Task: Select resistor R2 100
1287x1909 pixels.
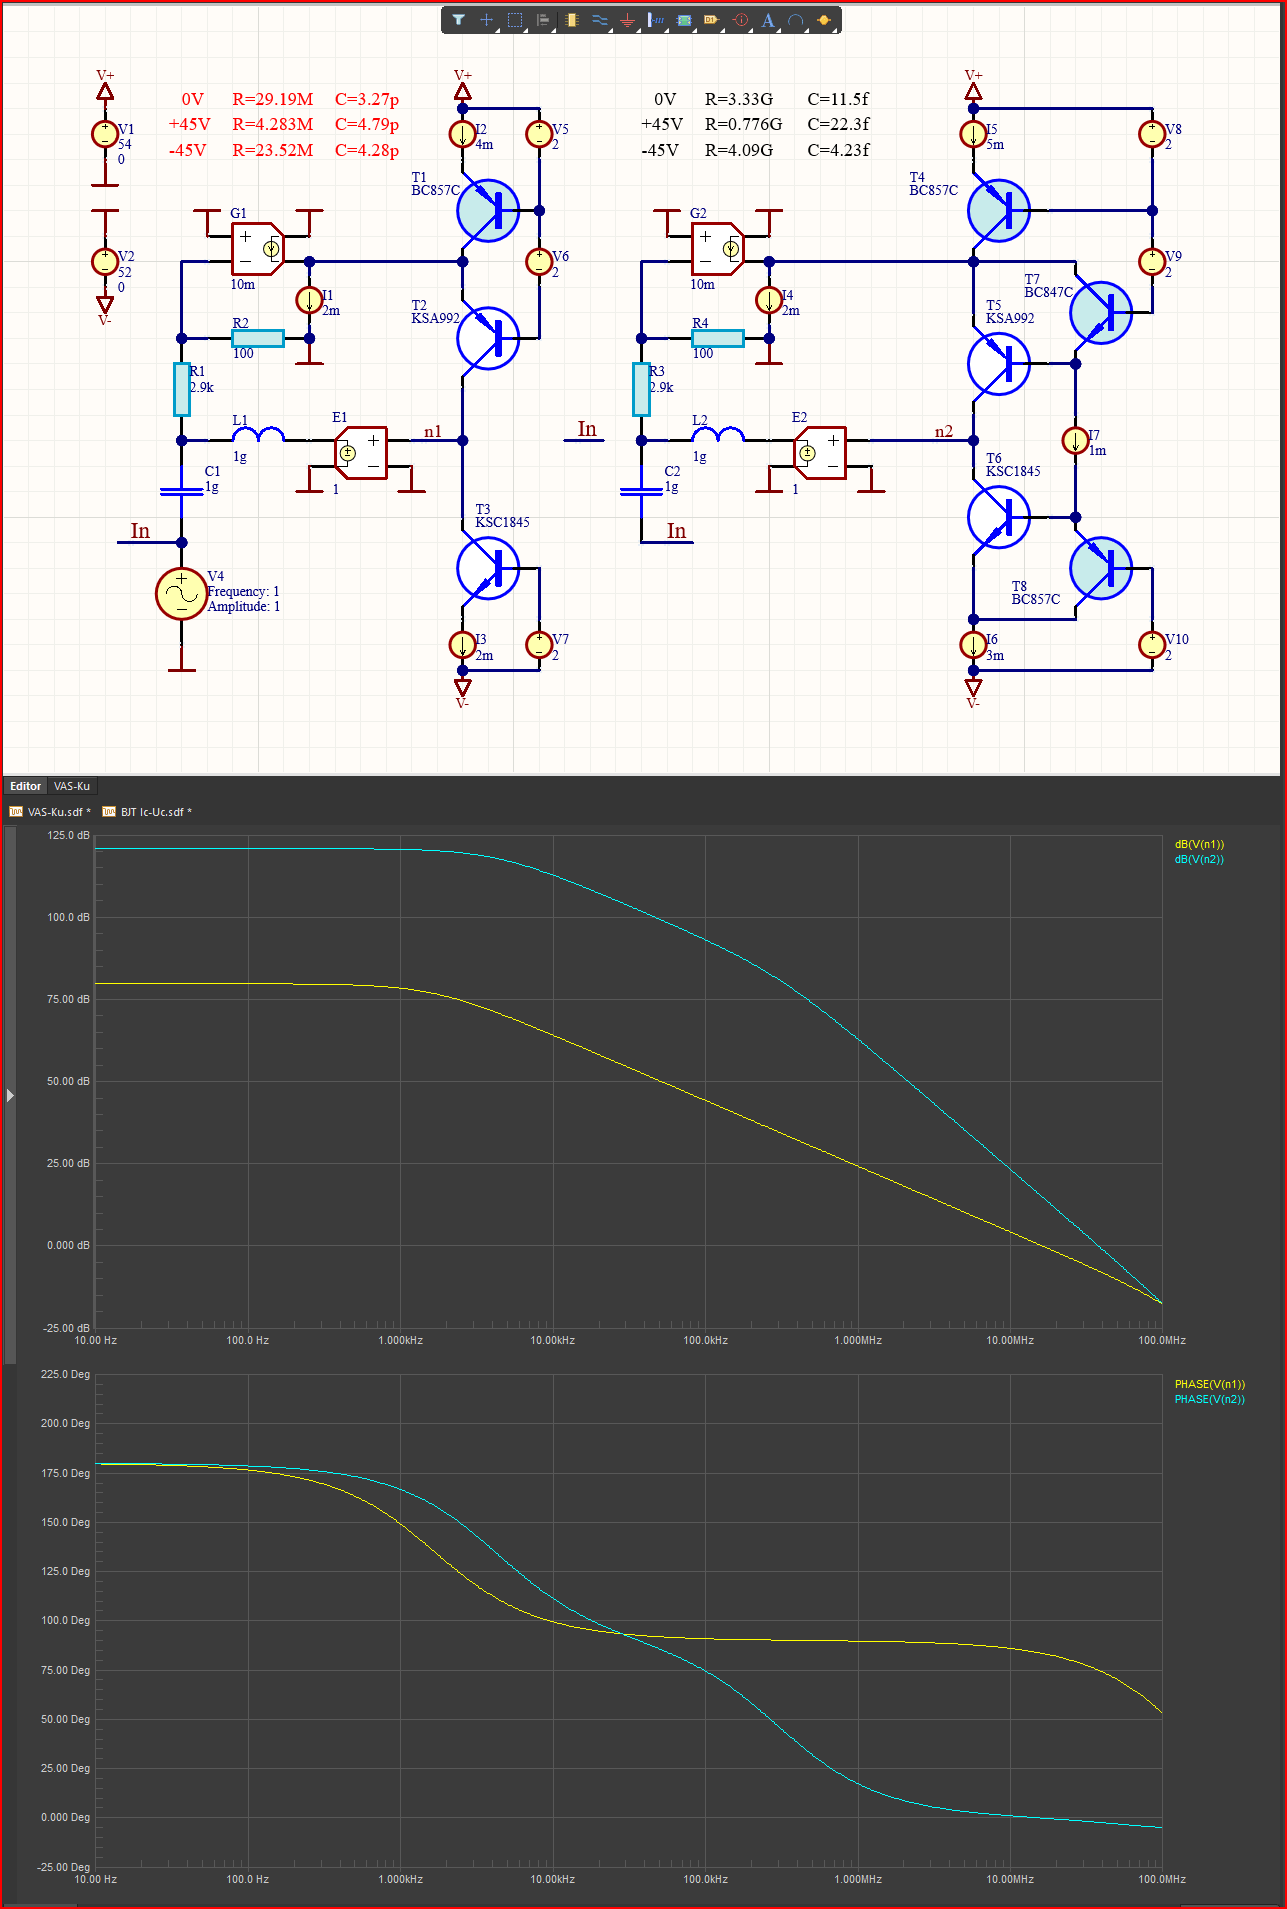Action: pyautogui.click(x=258, y=338)
